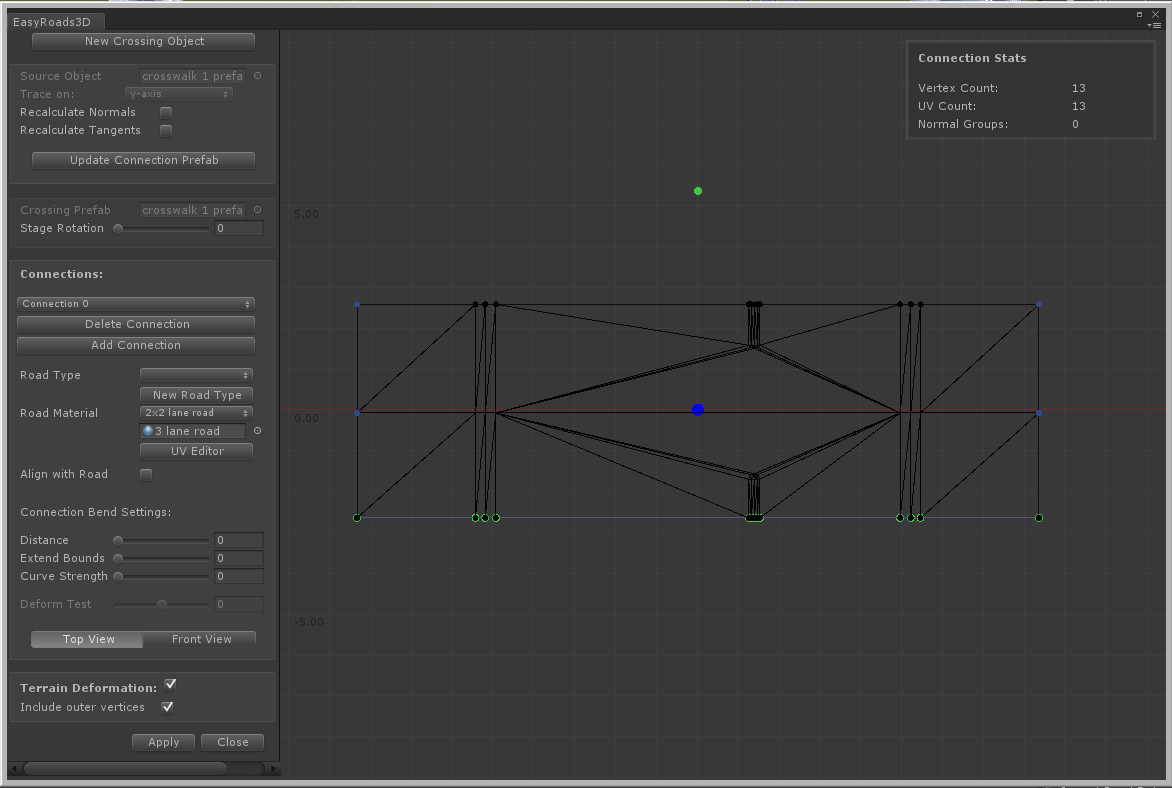1172x788 pixels.
Task: Click the 3 lane road material field
Action: [x=192, y=431]
